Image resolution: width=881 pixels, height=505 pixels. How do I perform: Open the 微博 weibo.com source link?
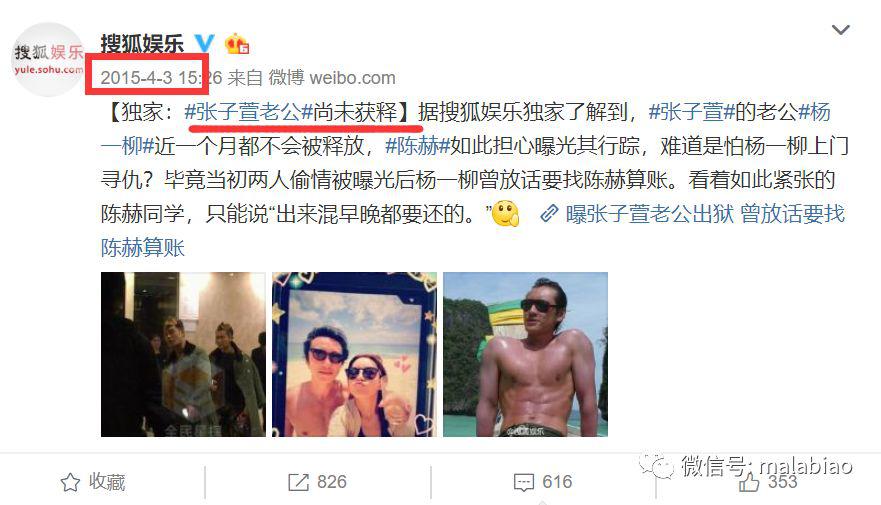click(332, 78)
